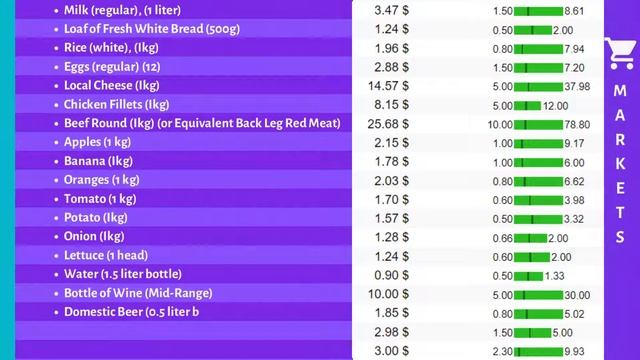Click the shopping cart icon above MARKETS
The height and width of the screenshot is (360, 640).
(620, 53)
